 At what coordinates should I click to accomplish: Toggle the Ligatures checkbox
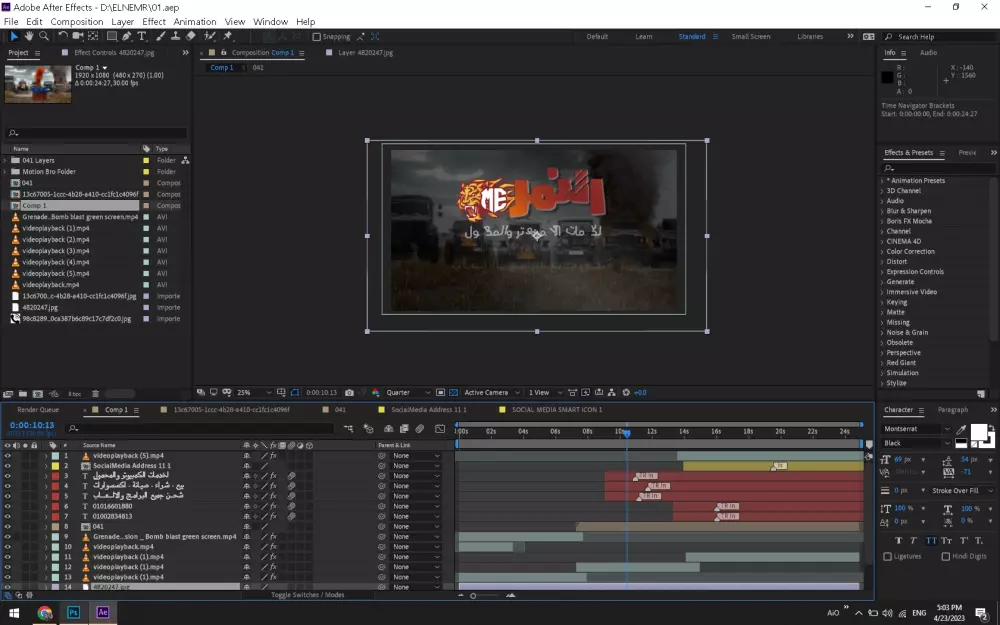888,556
